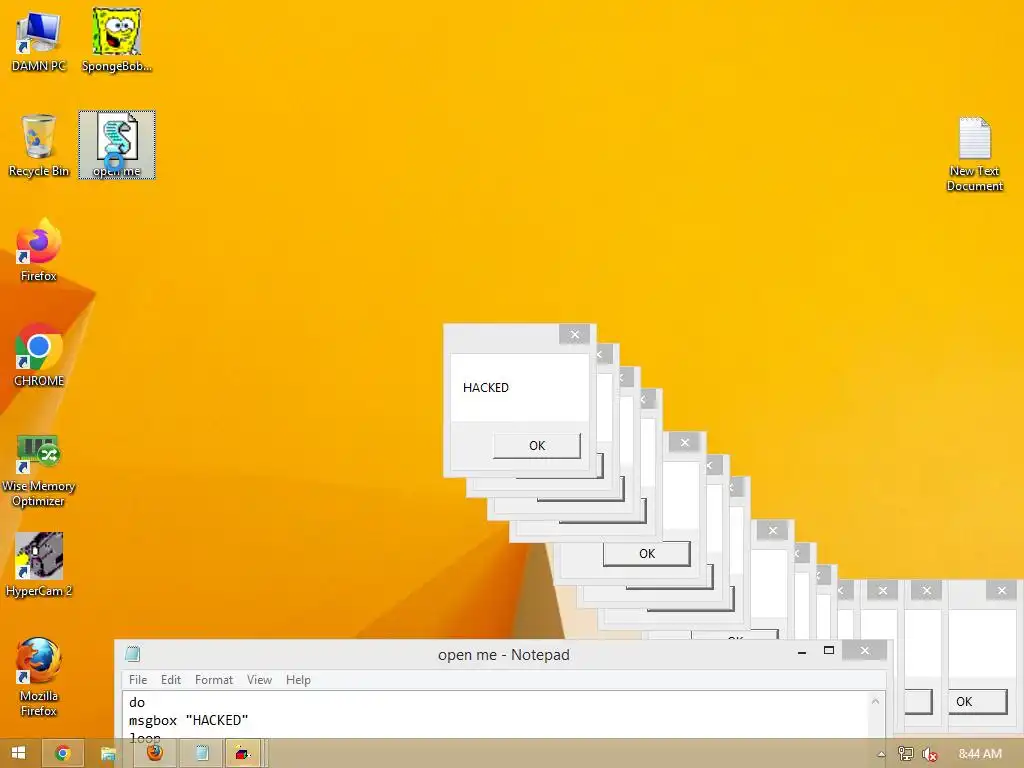This screenshot has width=1024, height=768.
Task: Open Notepad's Format menu
Action: [x=214, y=680]
